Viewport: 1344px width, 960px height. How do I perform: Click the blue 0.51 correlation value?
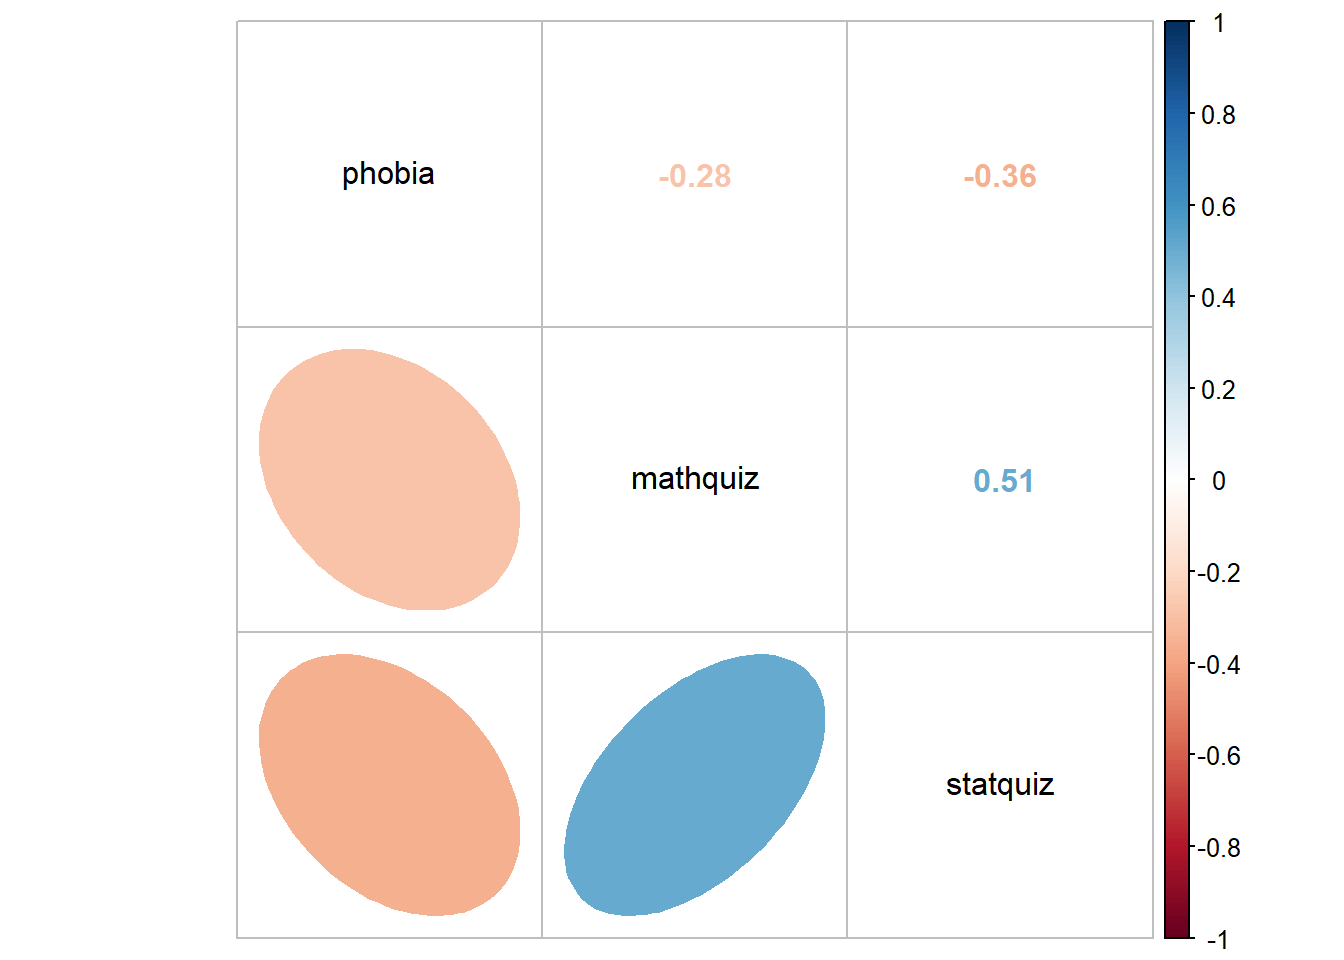[1003, 481]
